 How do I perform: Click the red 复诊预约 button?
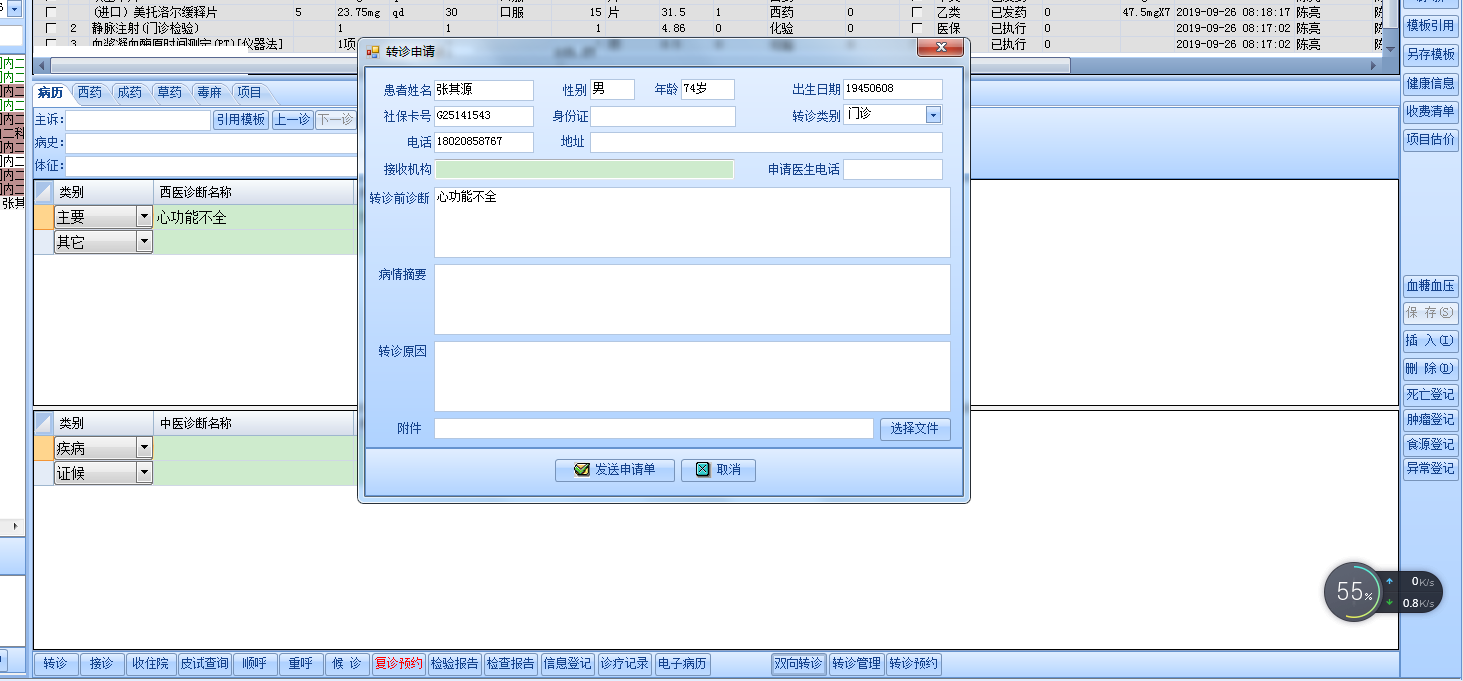click(x=399, y=664)
